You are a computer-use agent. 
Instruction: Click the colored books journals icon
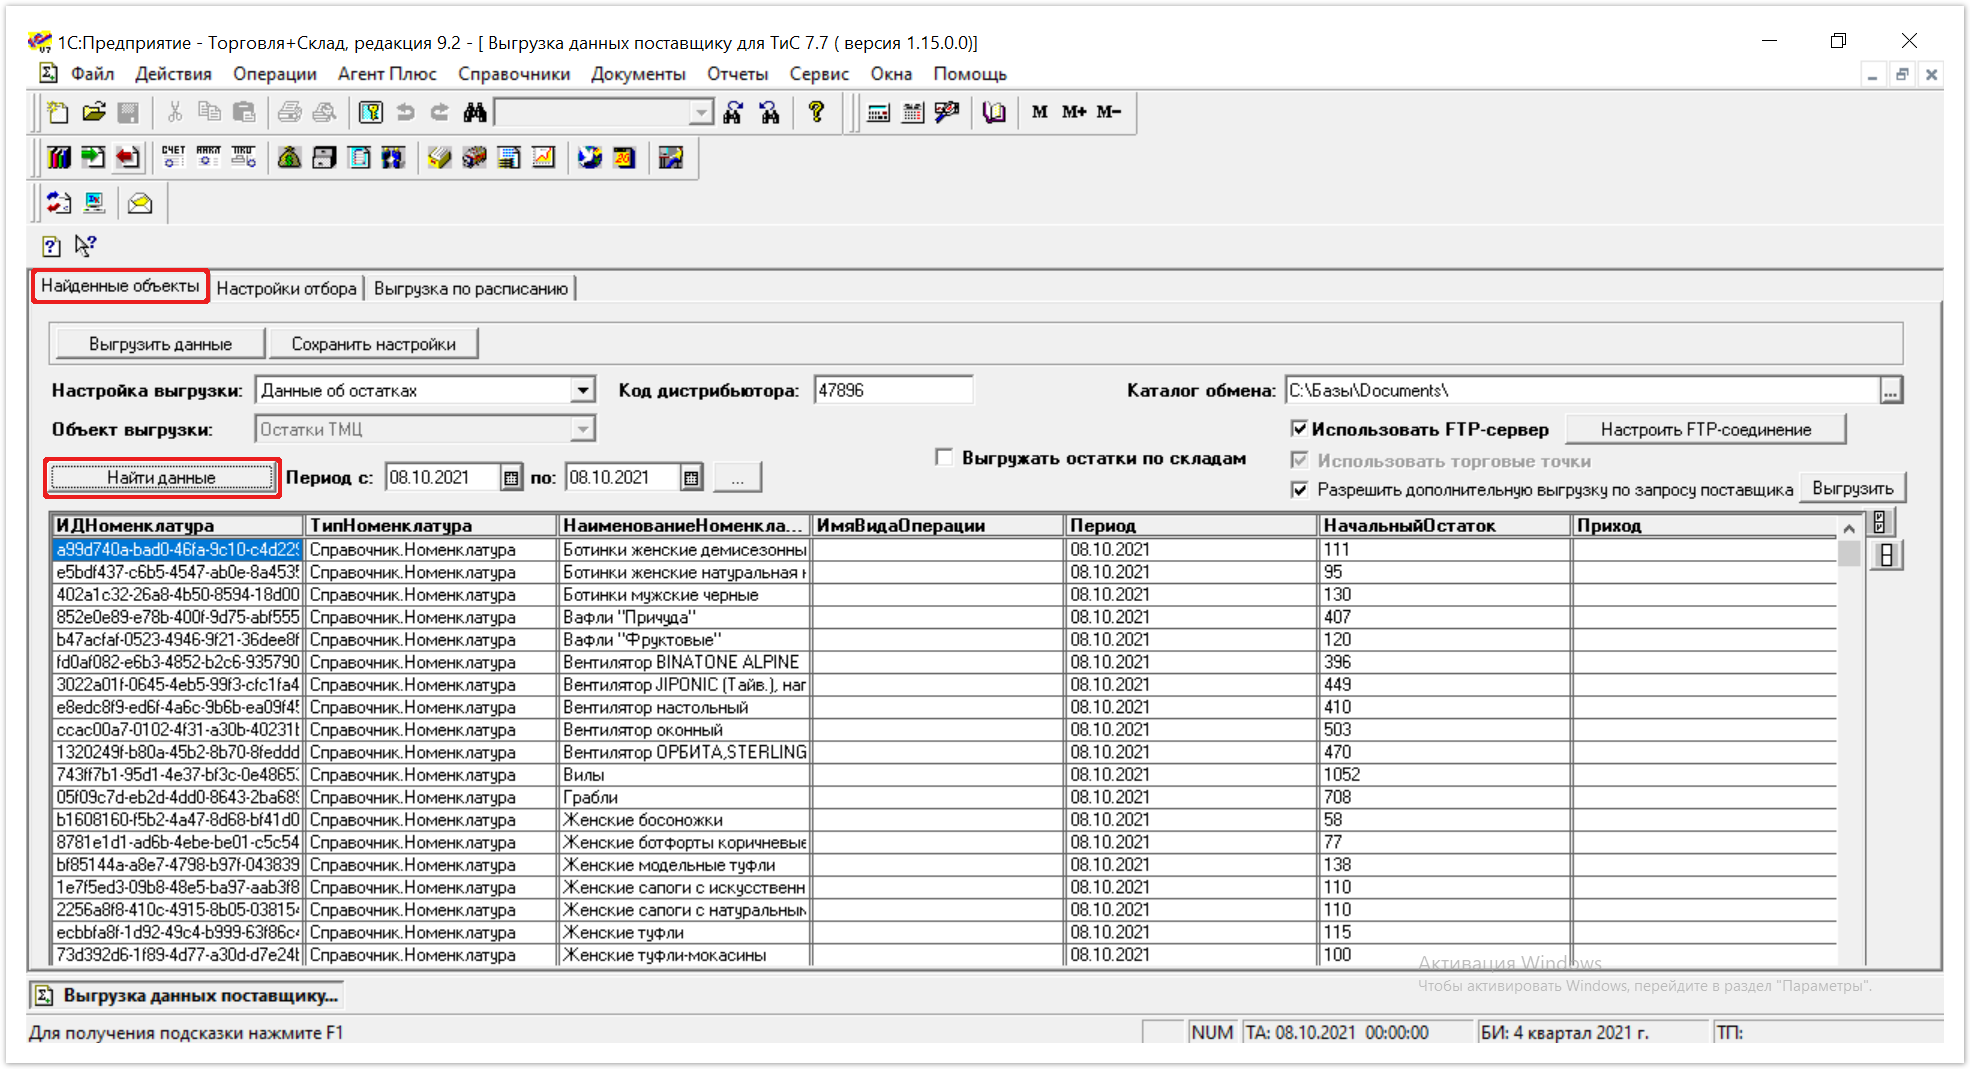59,157
